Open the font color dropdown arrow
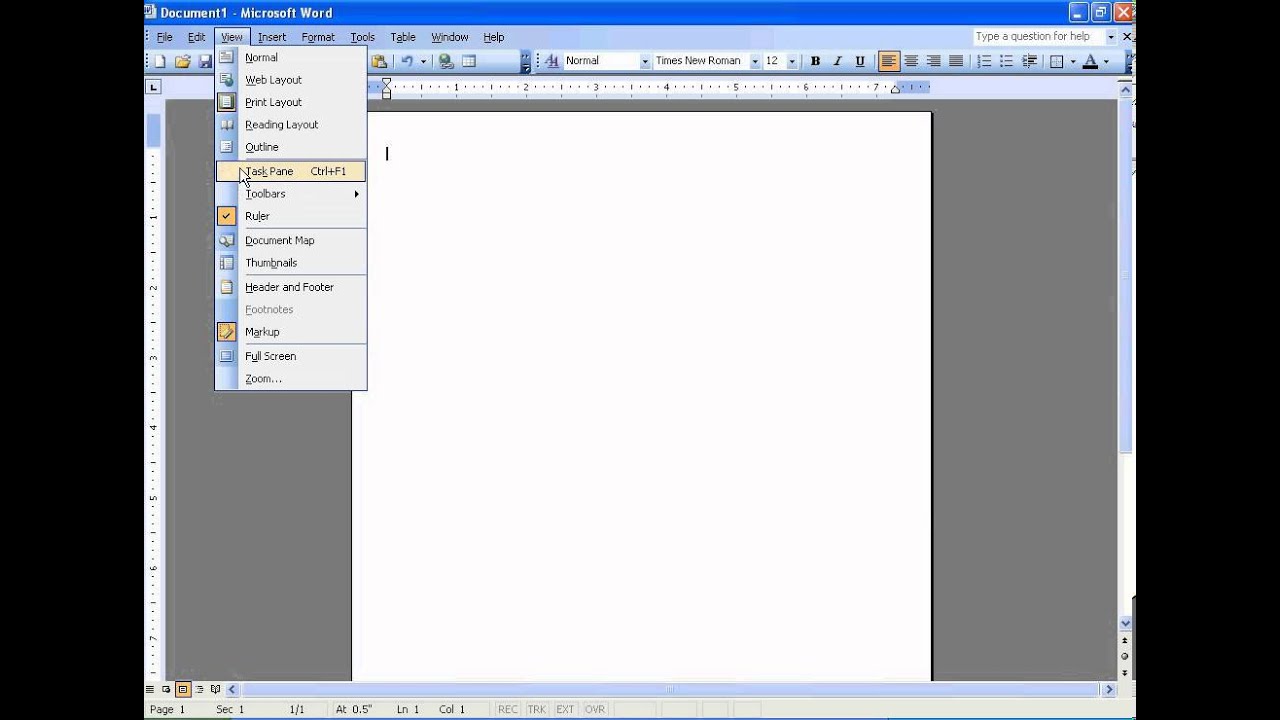 point(1106,61)
